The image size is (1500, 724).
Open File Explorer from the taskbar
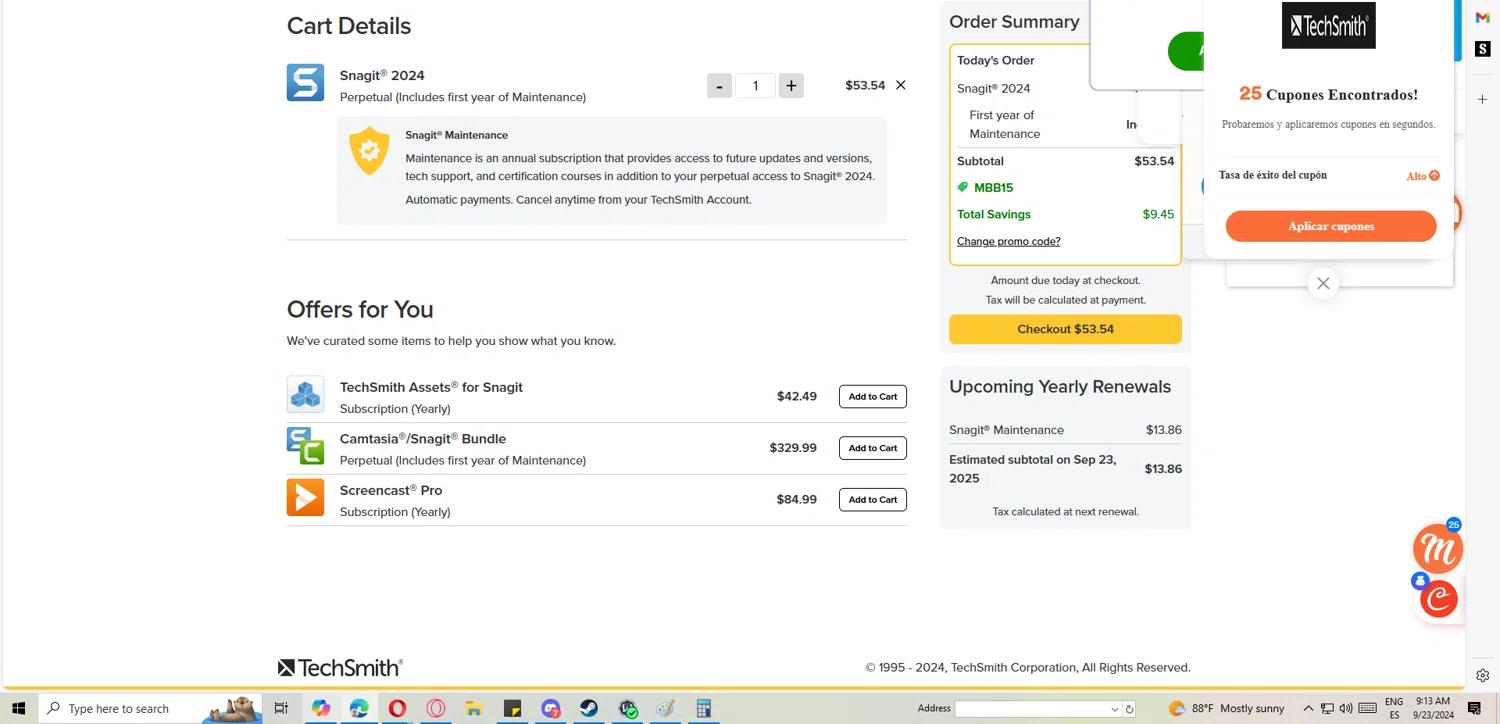[474, 708]
